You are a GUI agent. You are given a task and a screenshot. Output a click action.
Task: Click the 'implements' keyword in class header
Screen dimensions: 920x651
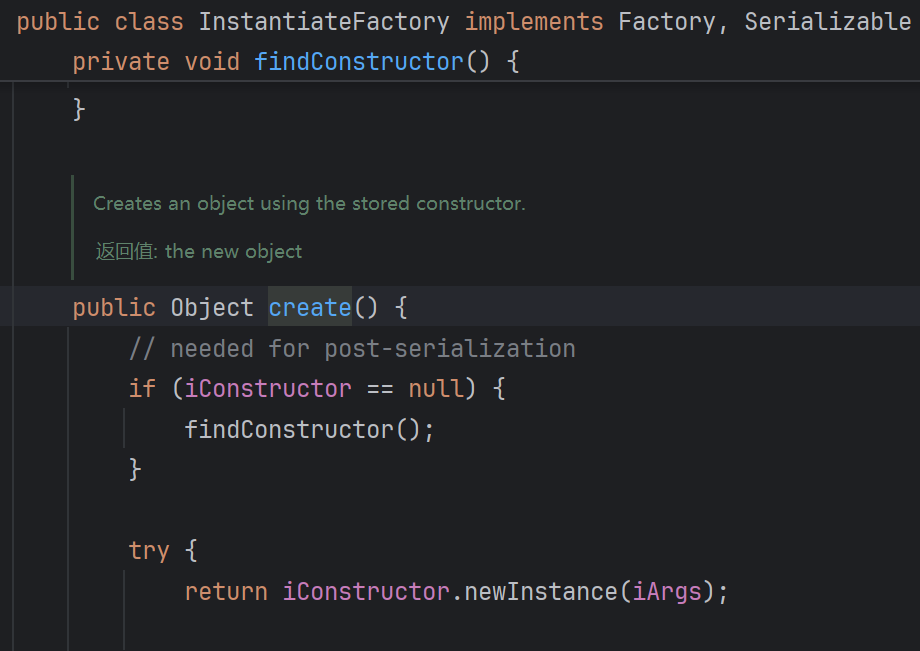(534, 21)
